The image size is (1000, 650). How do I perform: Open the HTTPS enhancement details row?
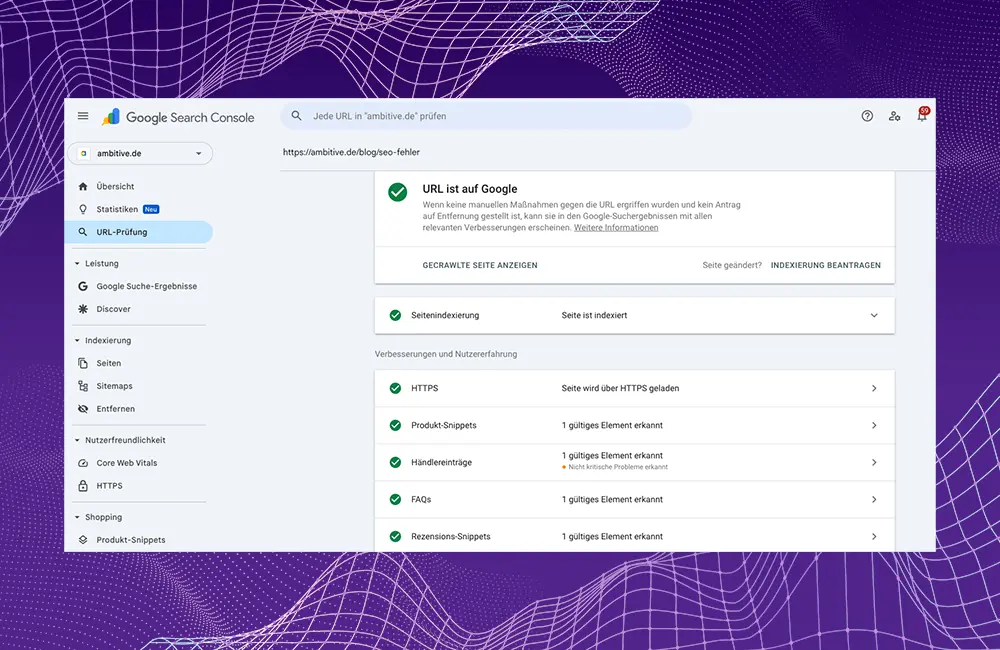point(634,388)
